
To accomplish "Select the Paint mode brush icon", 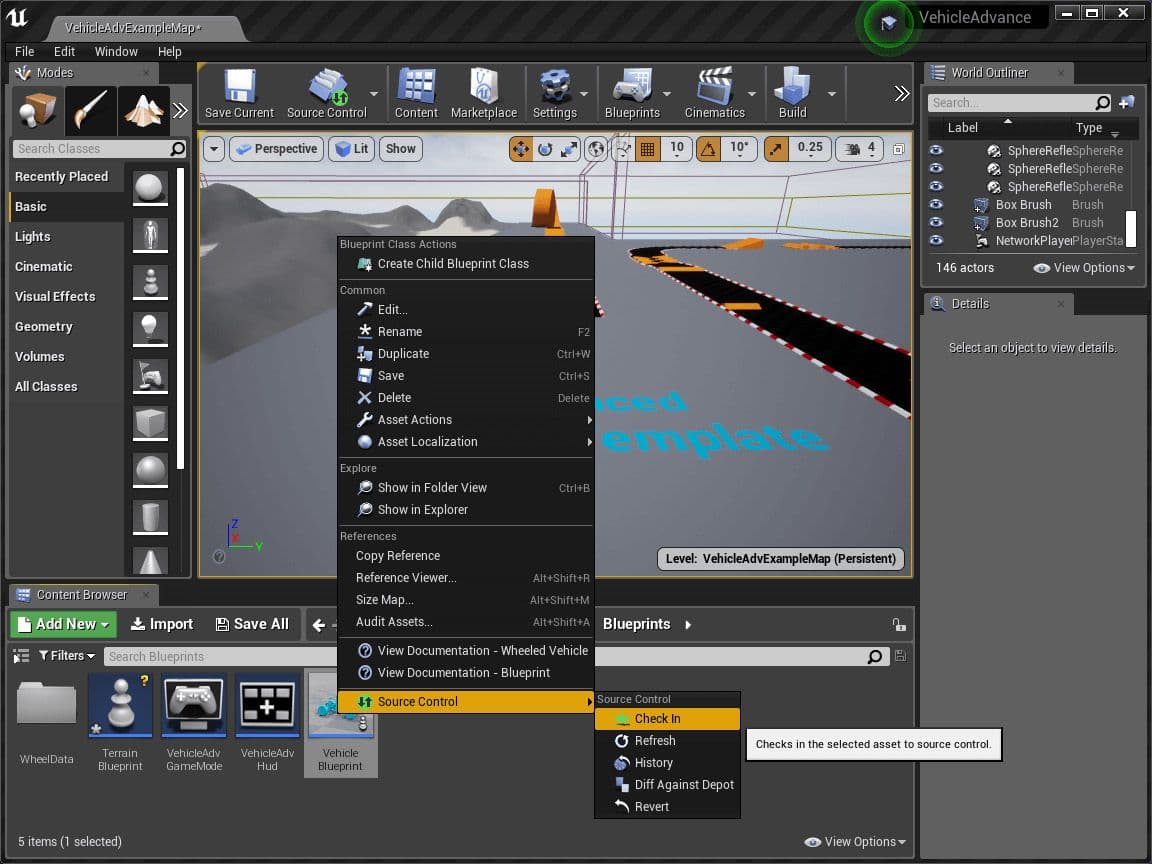I will tap(89, 110).
